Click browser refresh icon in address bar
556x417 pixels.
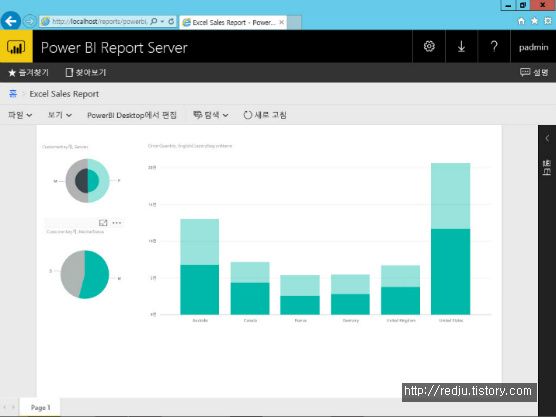pos(171,21)
